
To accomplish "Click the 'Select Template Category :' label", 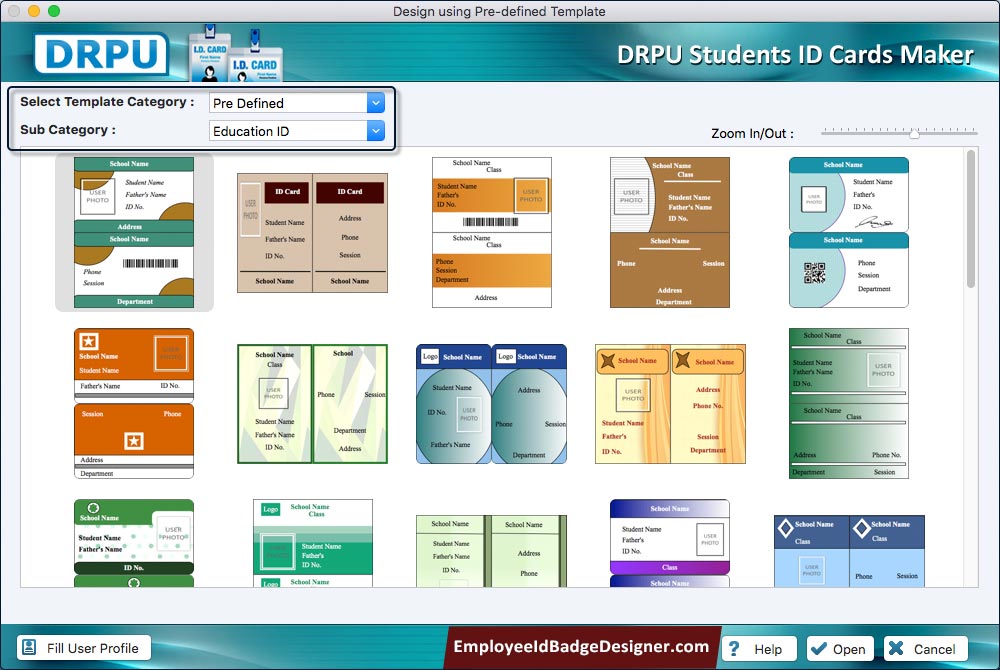I will [x=107, y=102].
